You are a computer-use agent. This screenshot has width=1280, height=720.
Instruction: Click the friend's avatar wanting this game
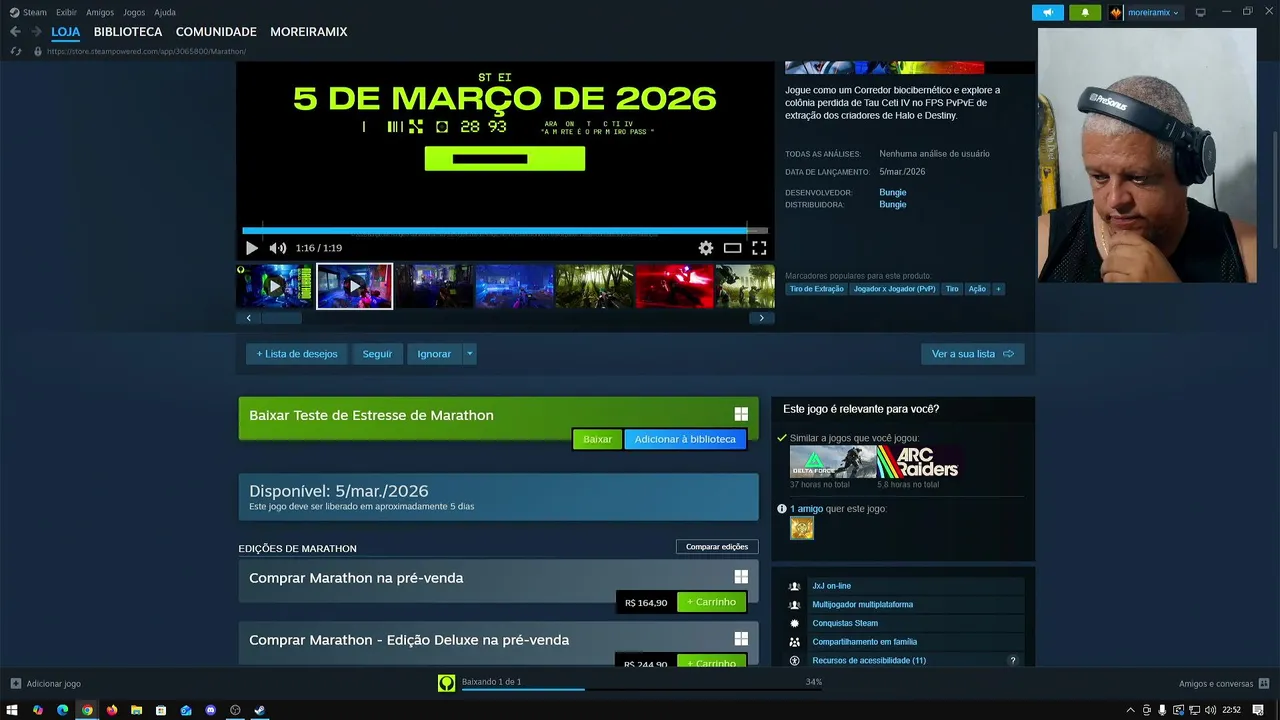point(802,528)
